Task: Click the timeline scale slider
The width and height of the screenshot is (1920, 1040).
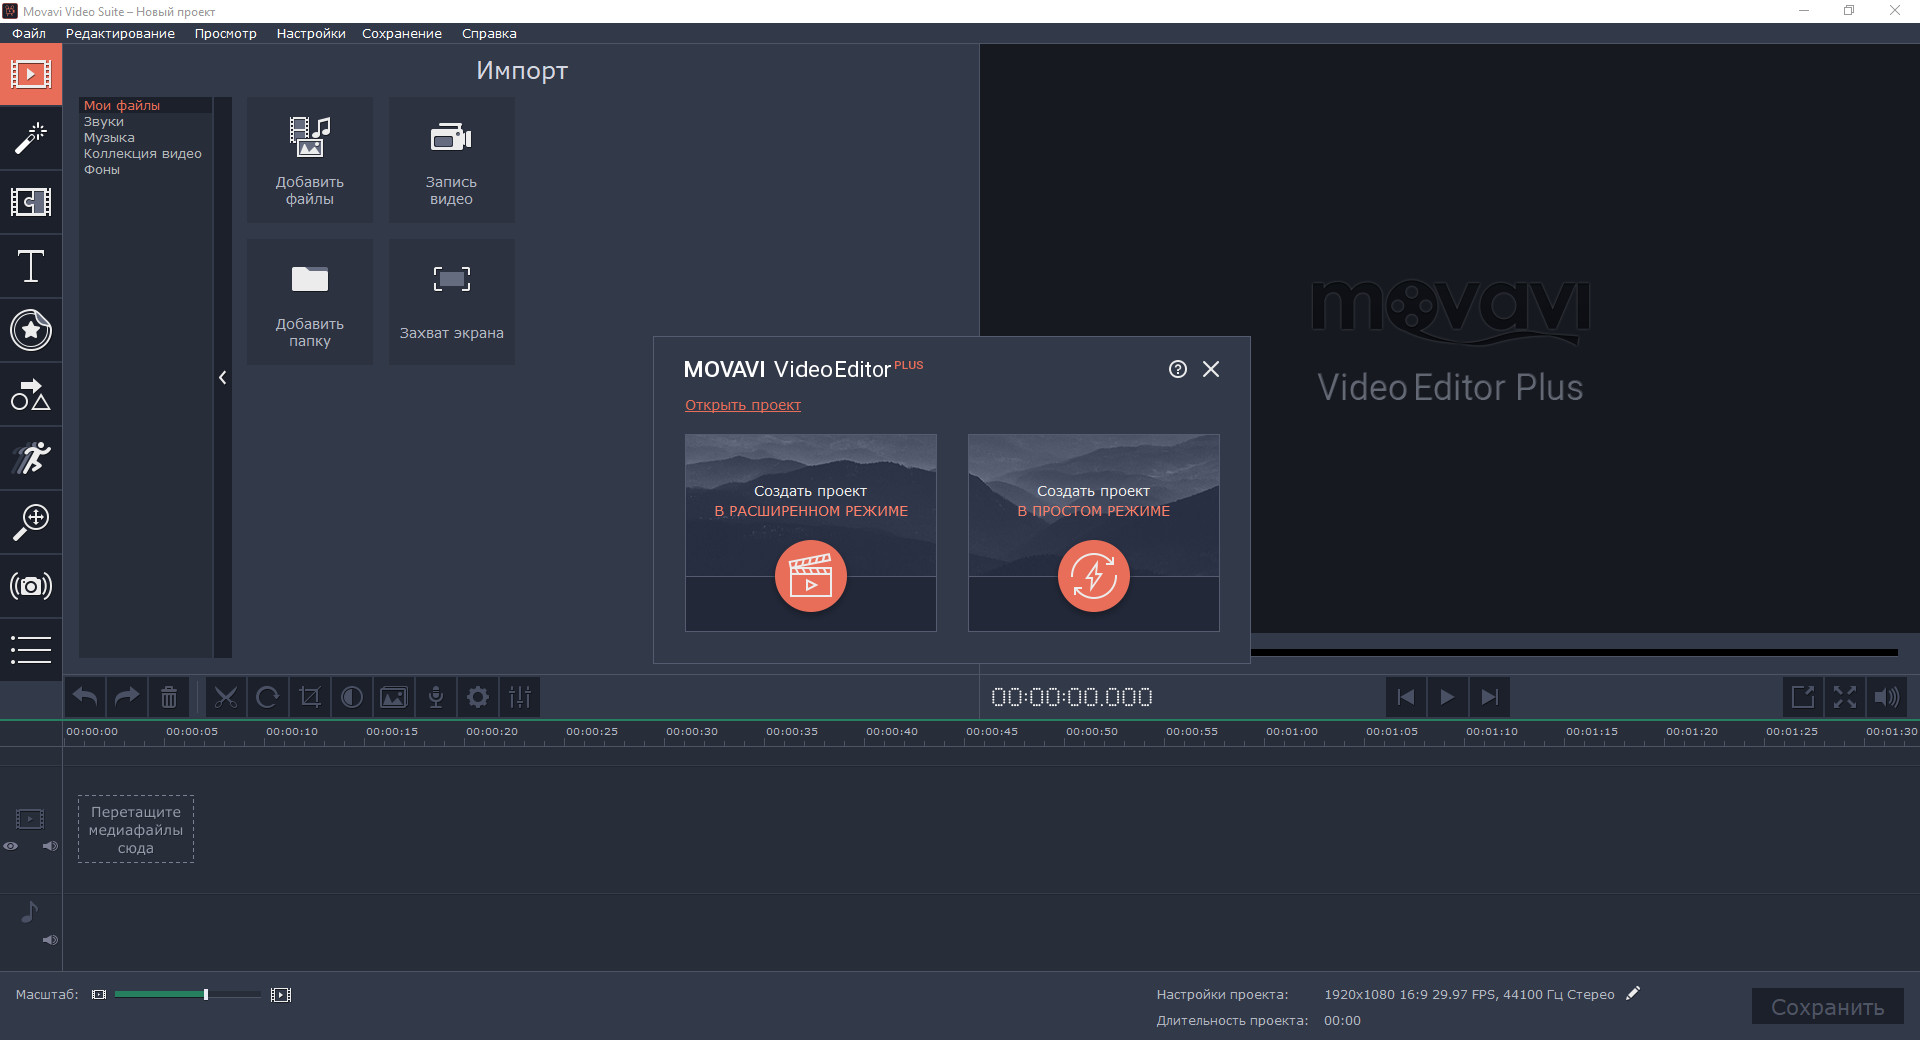Action: tap(187, 994)
